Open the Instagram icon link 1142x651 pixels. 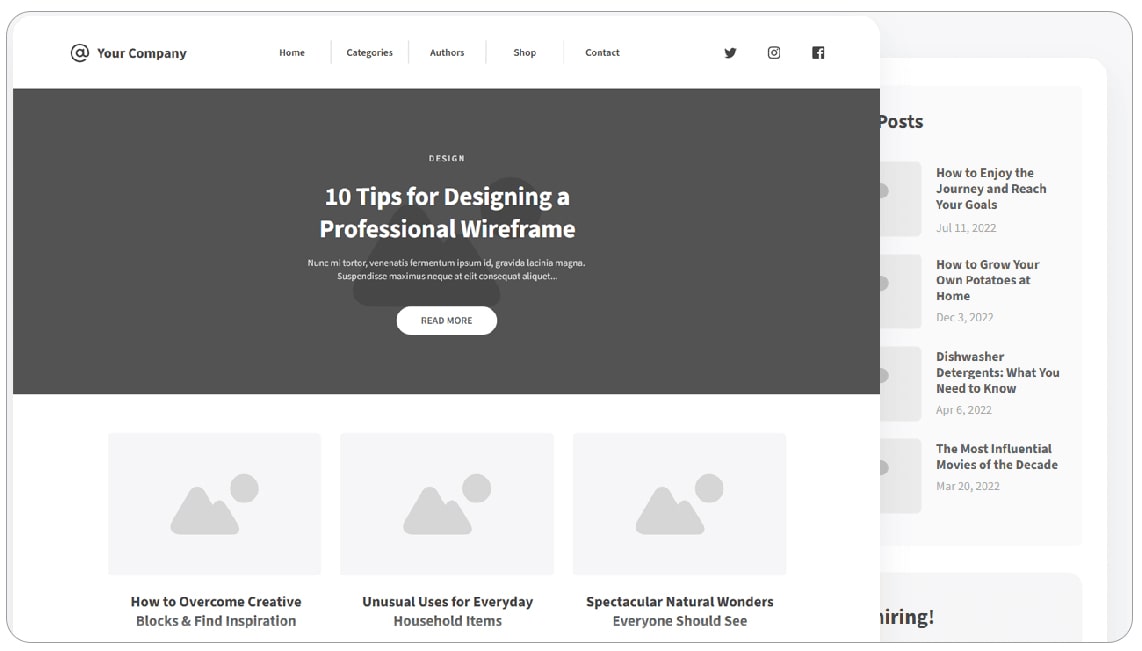774,53
